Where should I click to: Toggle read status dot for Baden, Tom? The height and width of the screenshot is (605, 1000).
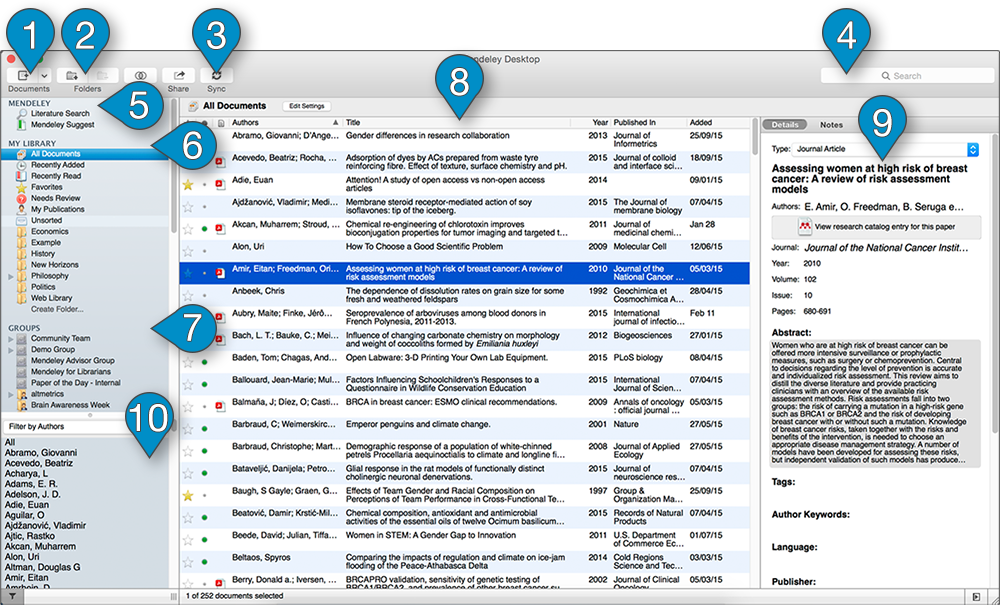coord(205,361)
